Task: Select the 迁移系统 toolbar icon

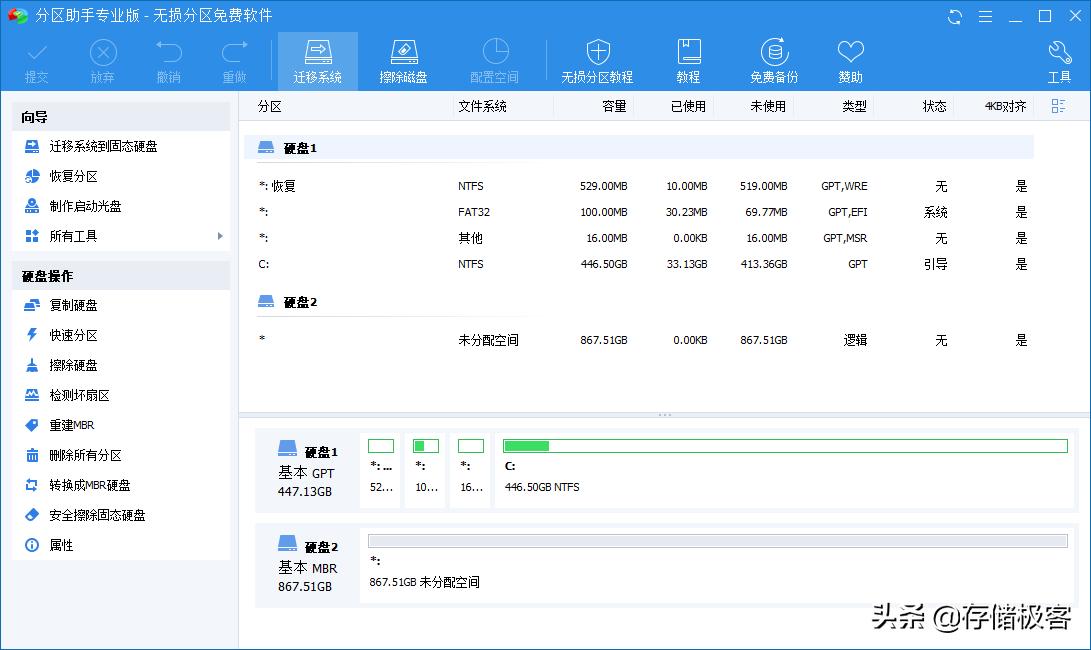Action: coord(317,58)
